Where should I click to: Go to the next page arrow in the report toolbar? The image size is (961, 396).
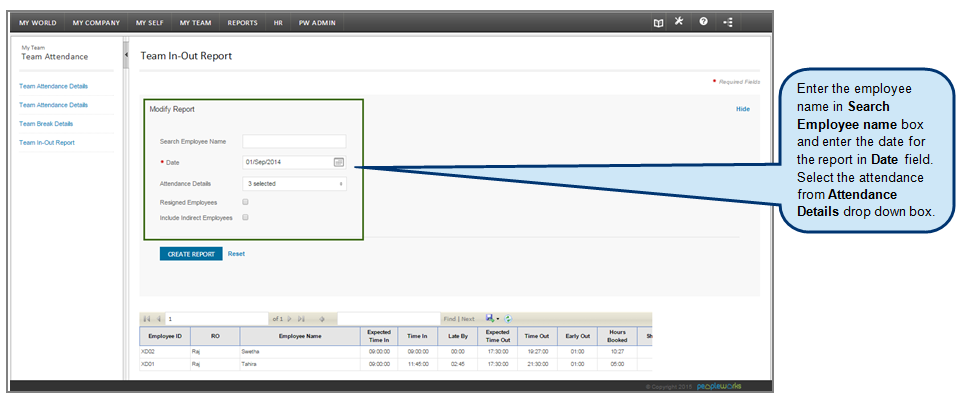(x=289, y=319)
